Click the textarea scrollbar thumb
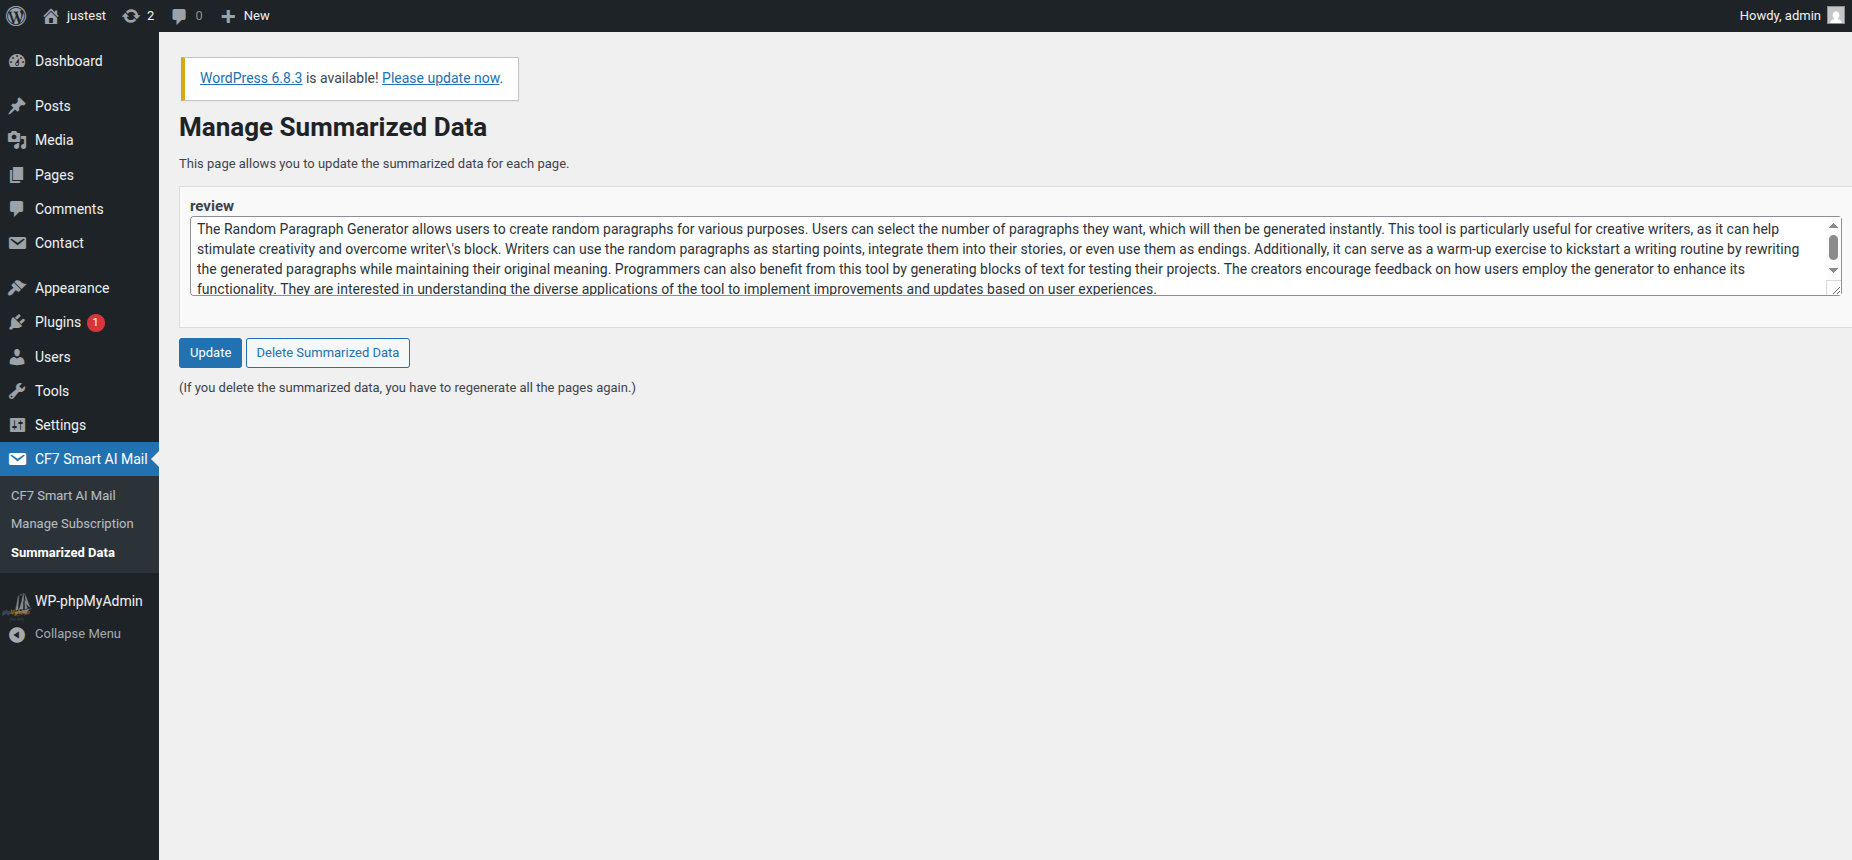Screen dimensions: 1852x860 1833,246
